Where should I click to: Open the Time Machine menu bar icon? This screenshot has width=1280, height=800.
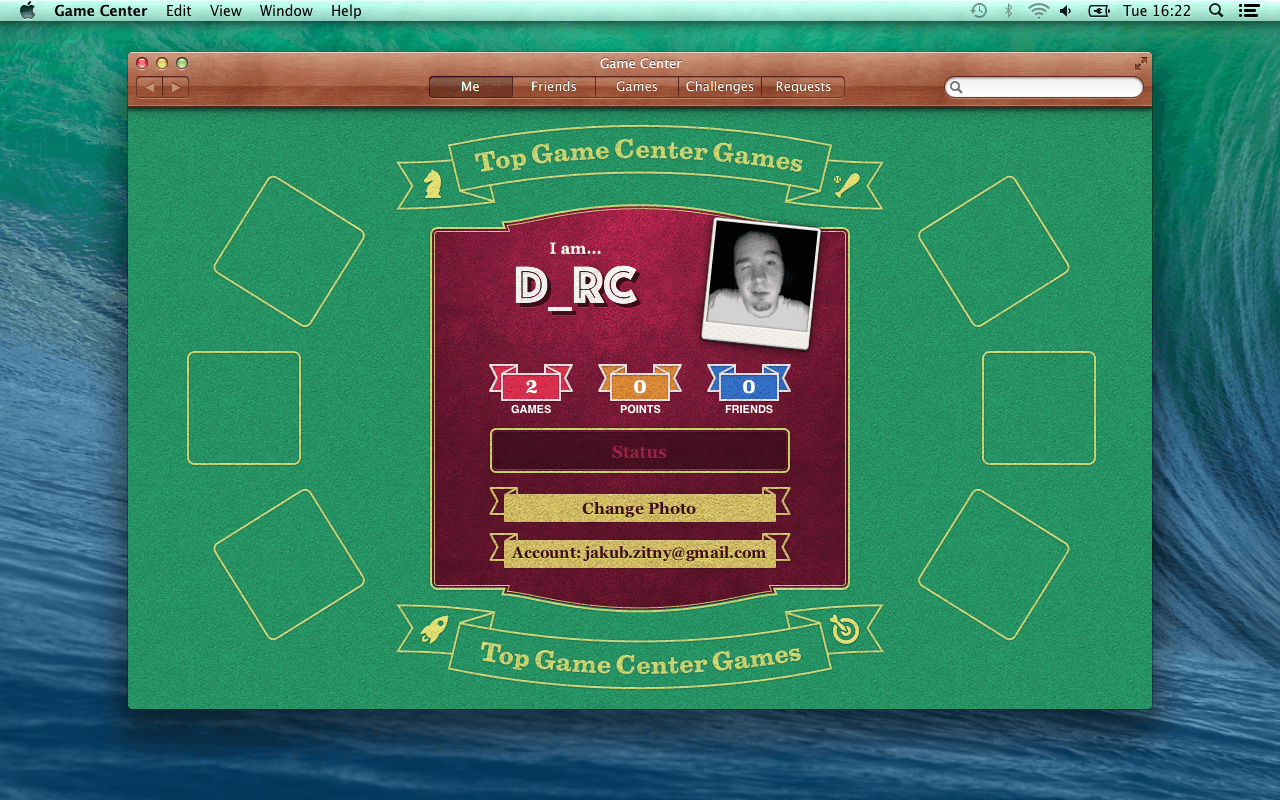point(979,11)
